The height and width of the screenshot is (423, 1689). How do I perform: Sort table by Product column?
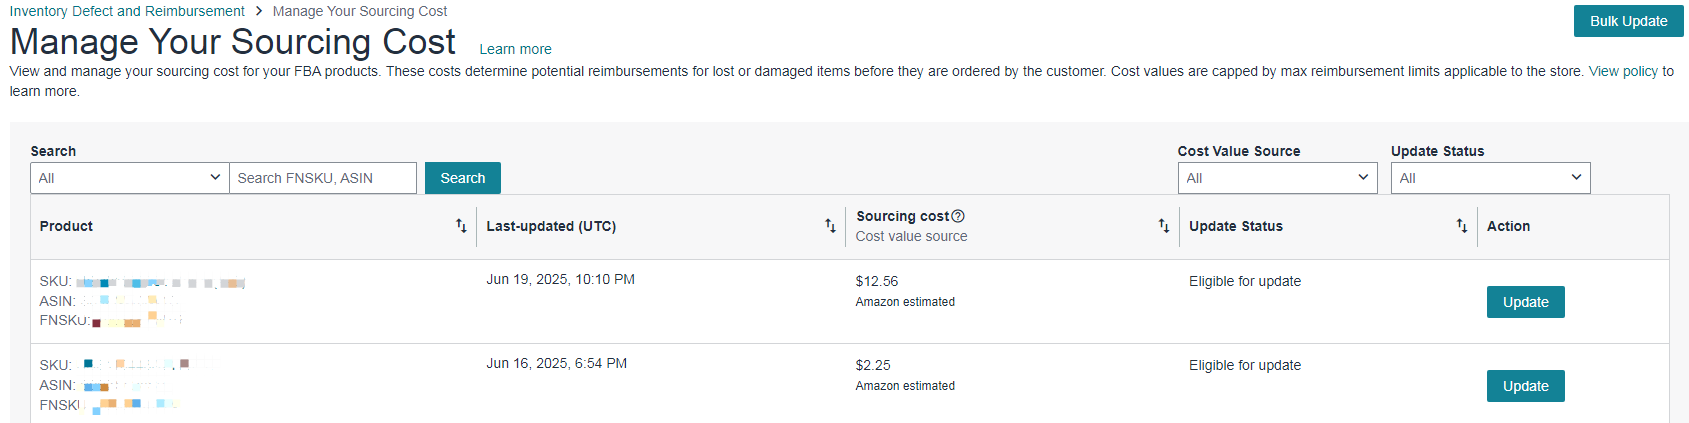click(461, 226)
